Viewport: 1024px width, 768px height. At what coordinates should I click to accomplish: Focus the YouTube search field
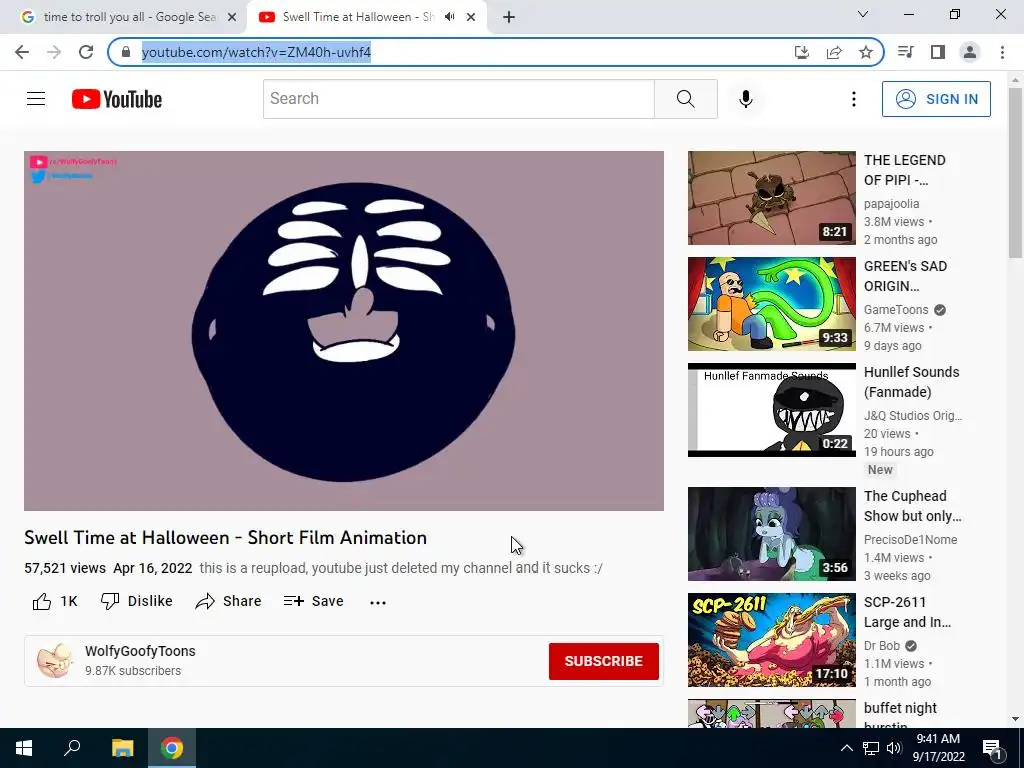(458, 99)
